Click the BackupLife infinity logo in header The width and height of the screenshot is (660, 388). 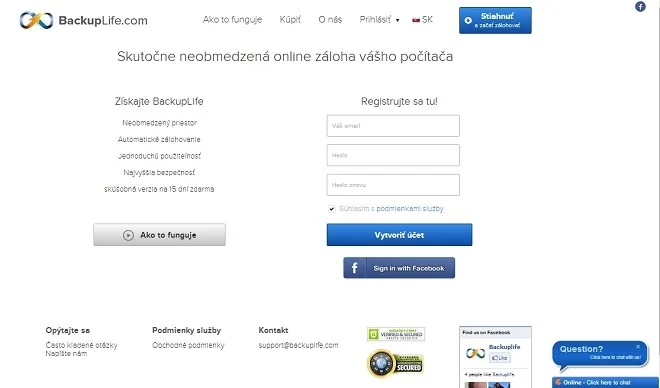37,20
